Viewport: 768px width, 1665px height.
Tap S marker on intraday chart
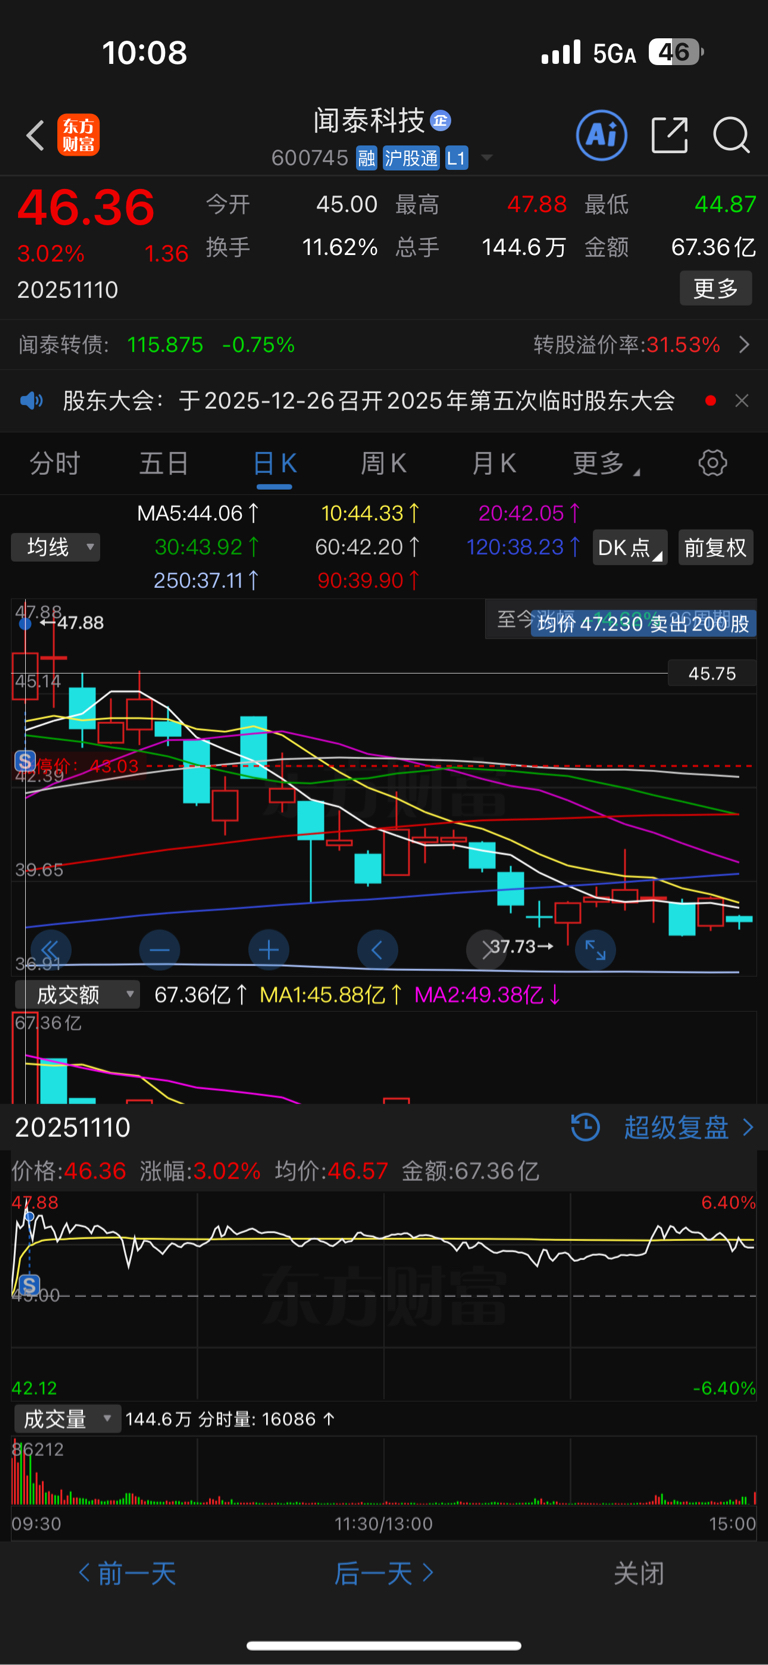(x=30, y=1285)
